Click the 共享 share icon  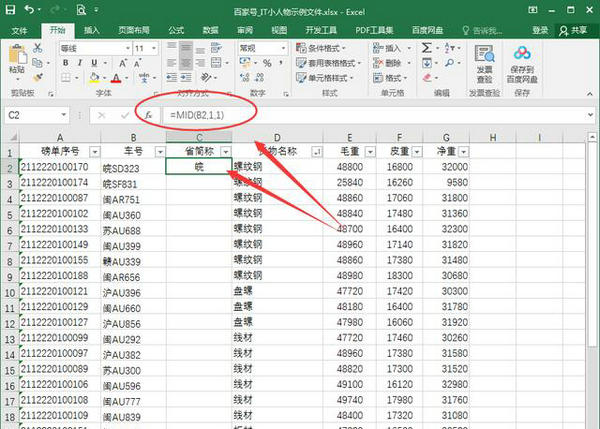coord(568,31)
